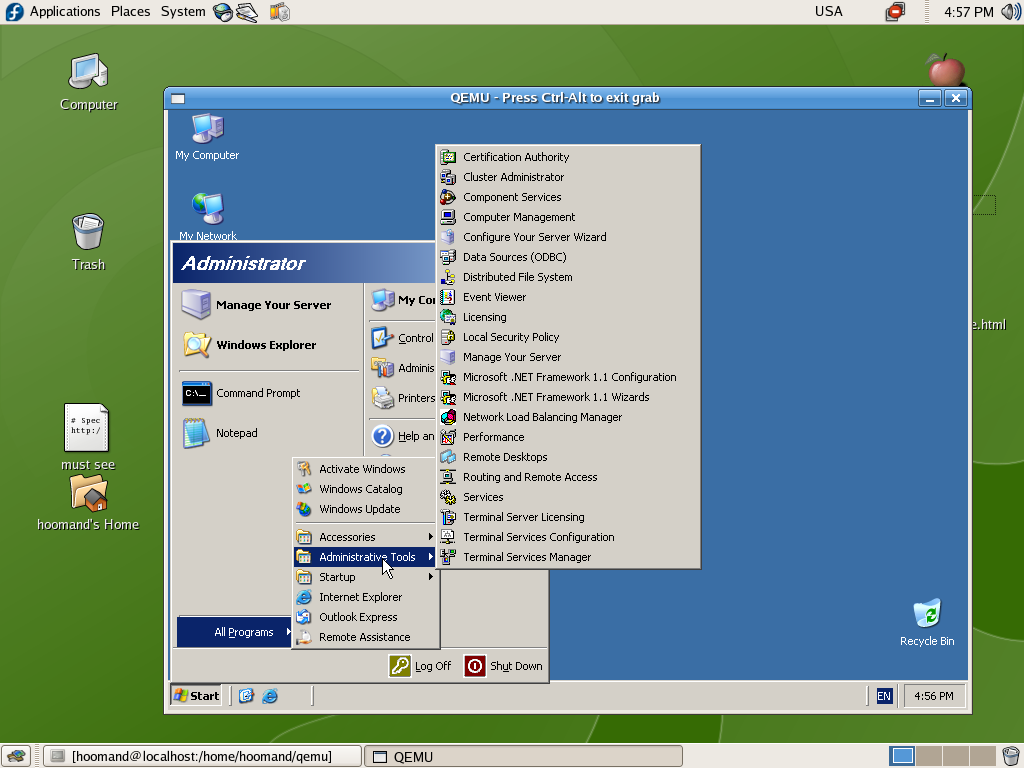Image resolution: width=1024 pixels, height=768 pixels.
Task: Open Routing and Remote Access icon
Action: click(x=448, y=477)
